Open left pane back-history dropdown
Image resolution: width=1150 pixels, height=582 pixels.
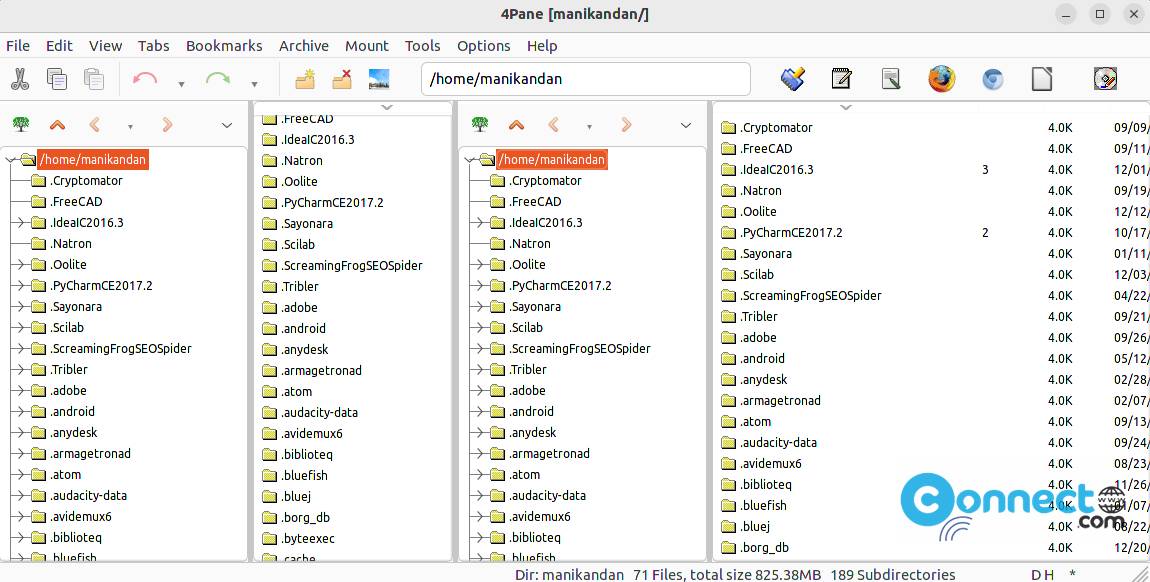pos(131,127)
